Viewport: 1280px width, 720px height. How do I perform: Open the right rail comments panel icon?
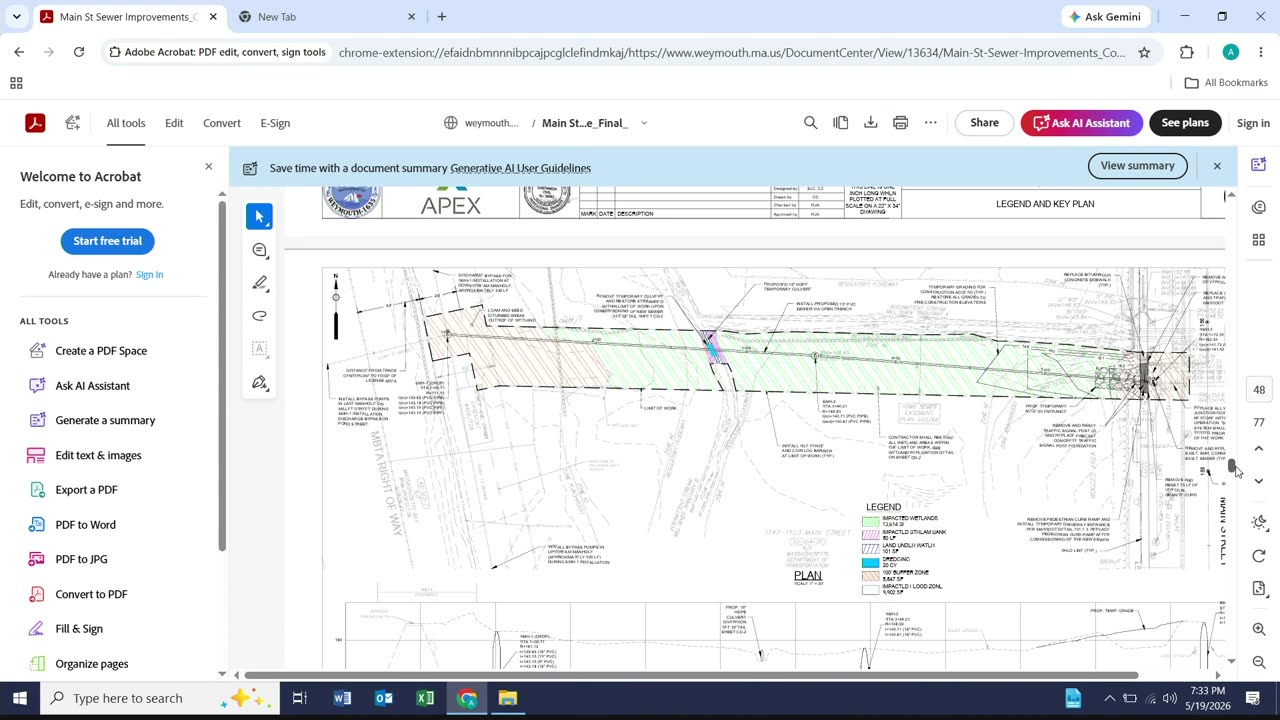pyautogui.click(x=1258, y=207)
